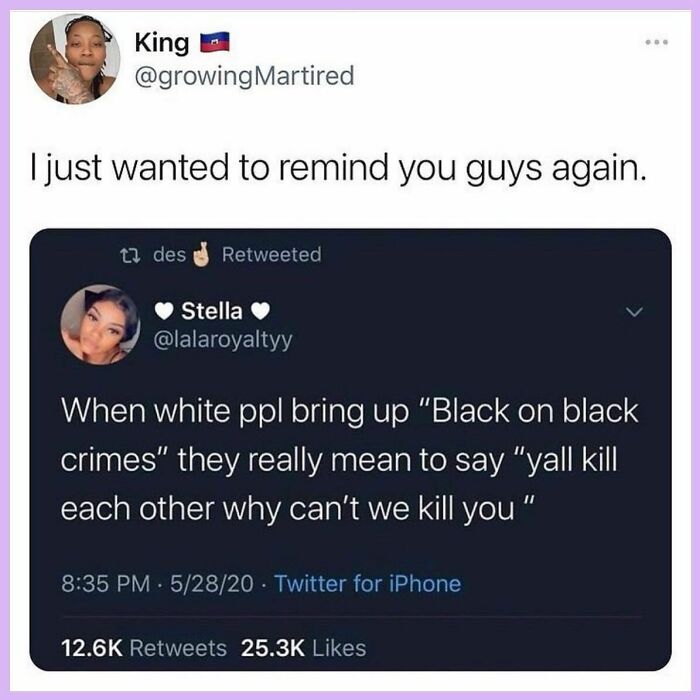Click the white heart before Stella's name
This screenshot has height=700, width=700.
point(164,311)
